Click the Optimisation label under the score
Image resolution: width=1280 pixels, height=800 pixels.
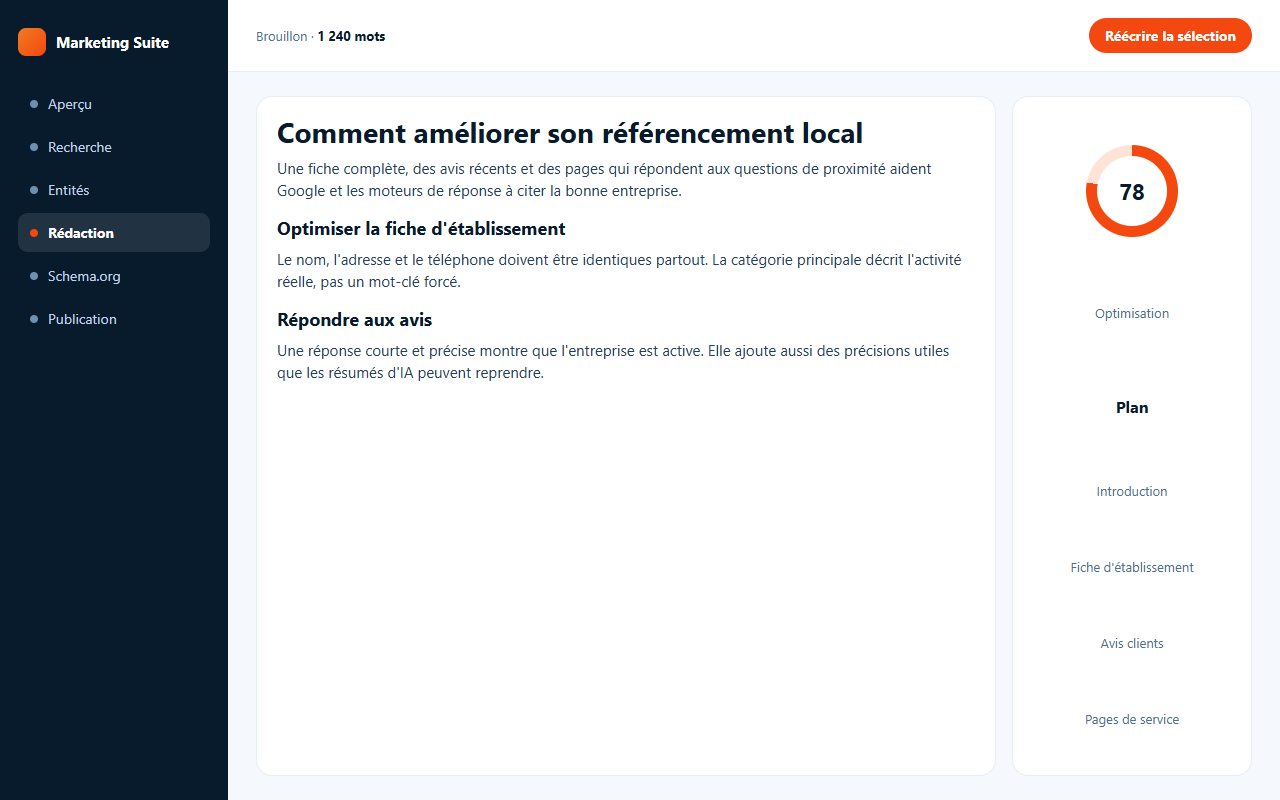[x=1132, y=313]
